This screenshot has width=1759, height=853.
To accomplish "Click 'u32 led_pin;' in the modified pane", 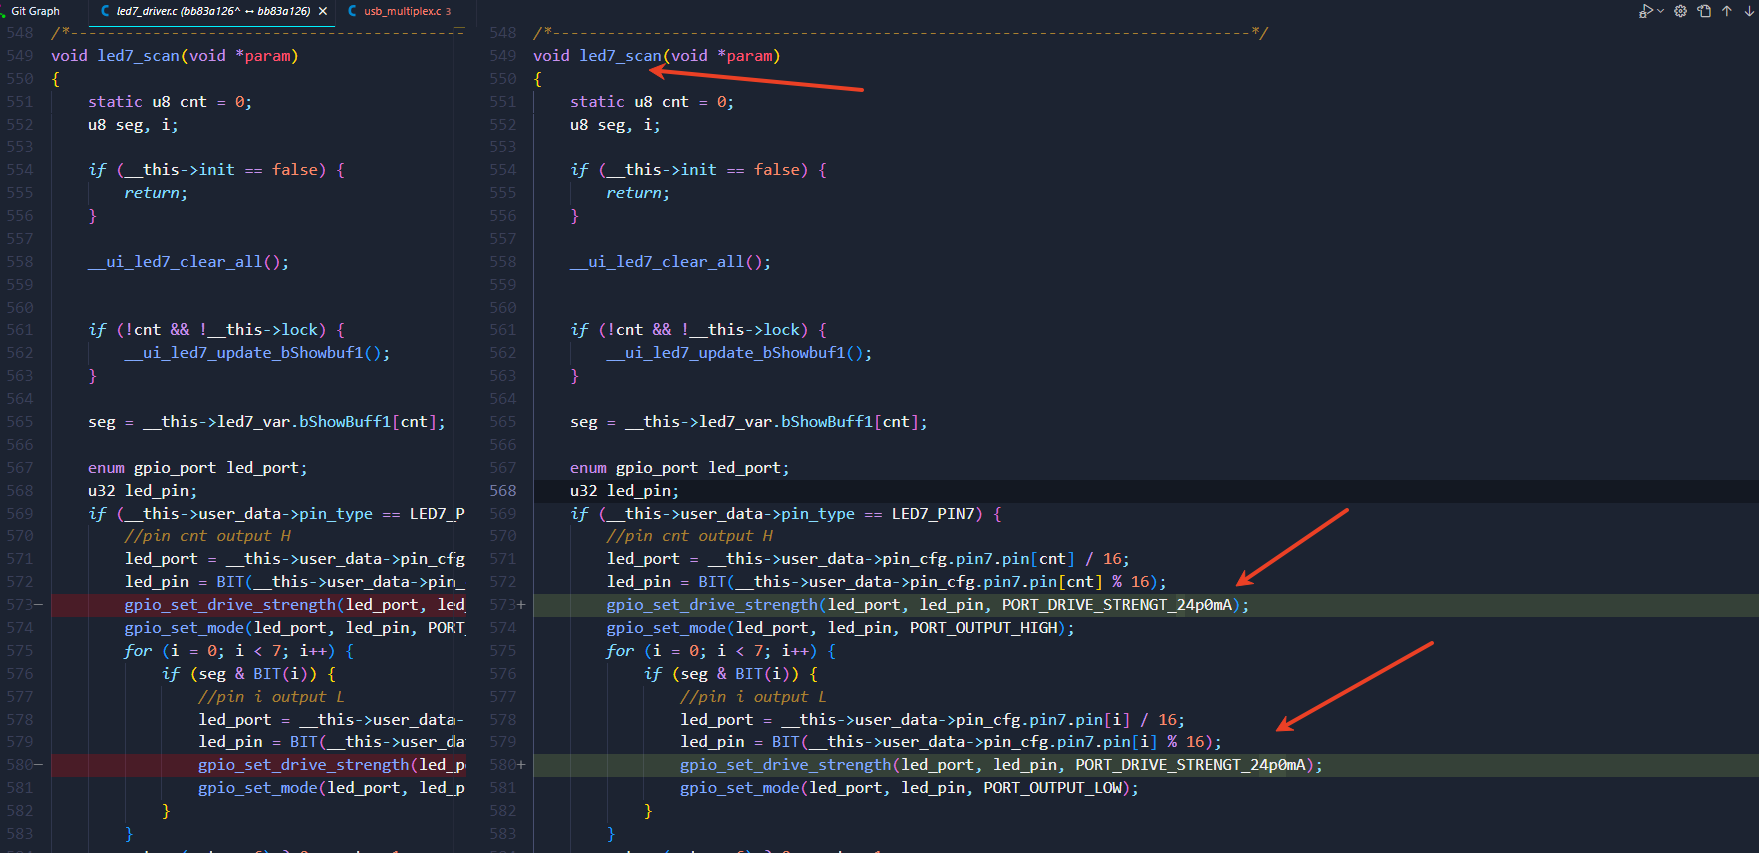I will point(625,491).
